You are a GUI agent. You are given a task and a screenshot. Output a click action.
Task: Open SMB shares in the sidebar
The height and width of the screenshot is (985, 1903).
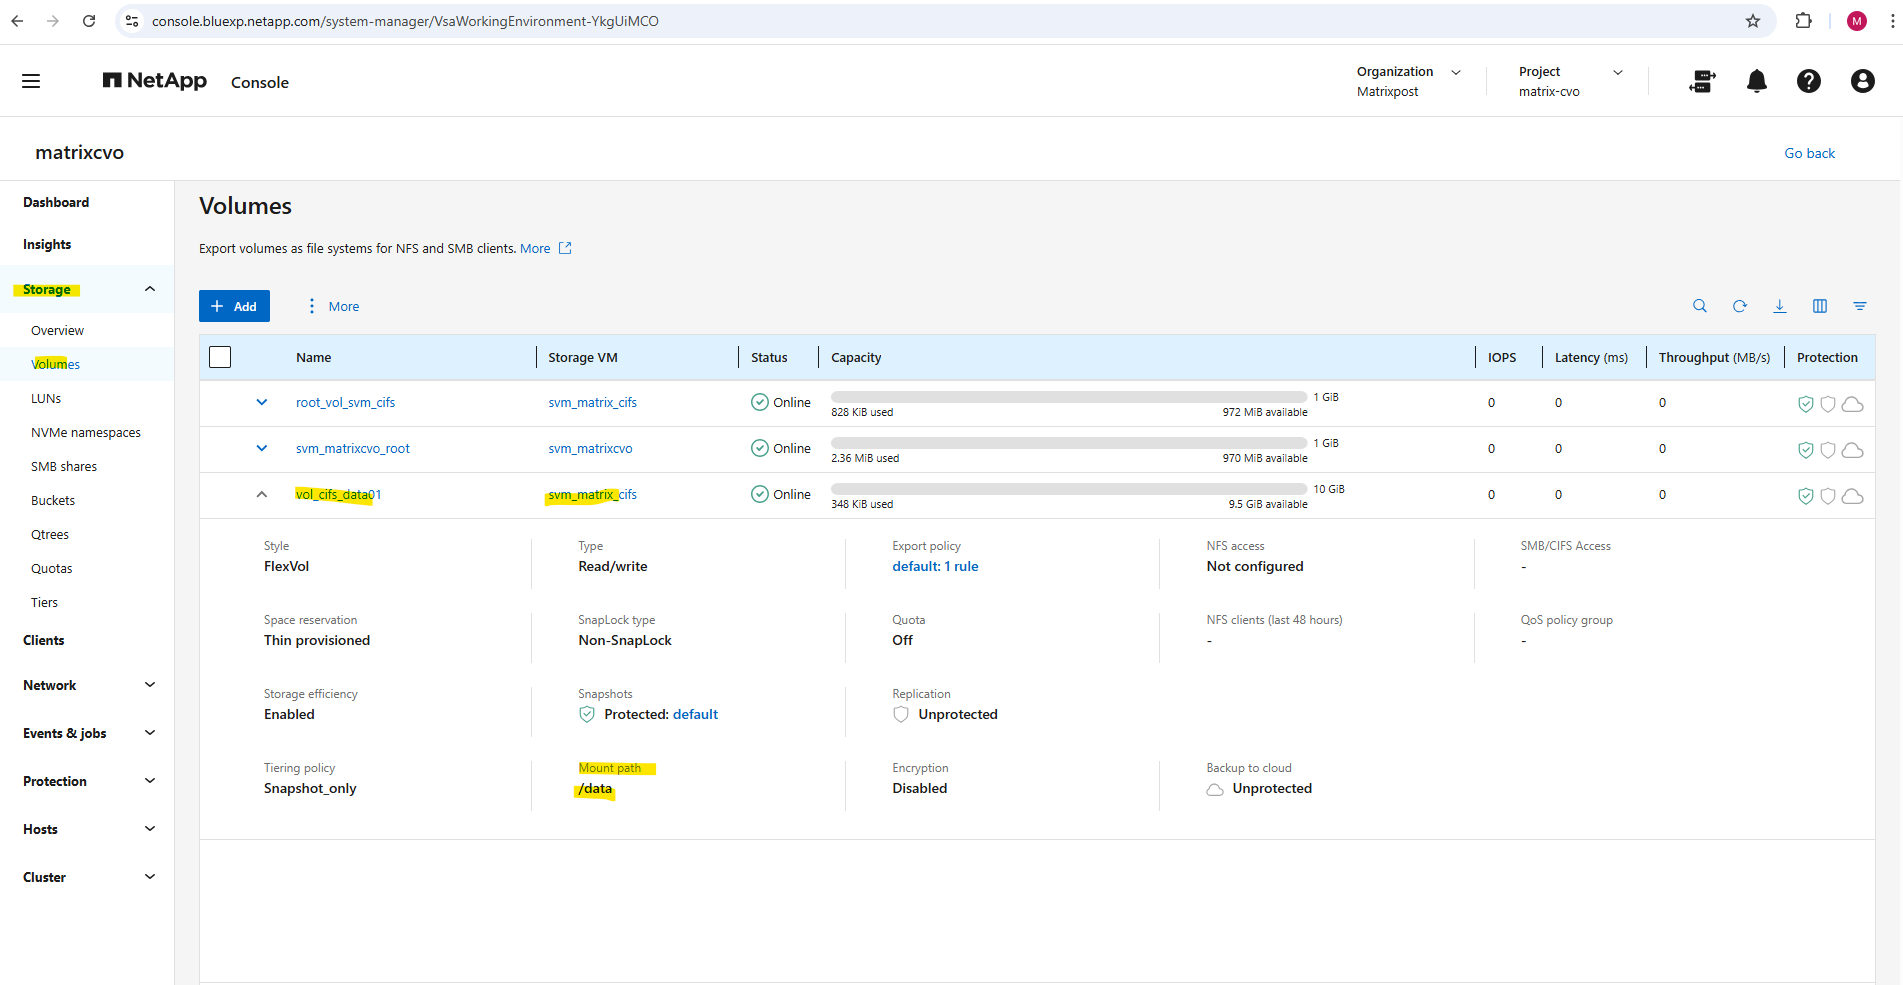point(64,467)
